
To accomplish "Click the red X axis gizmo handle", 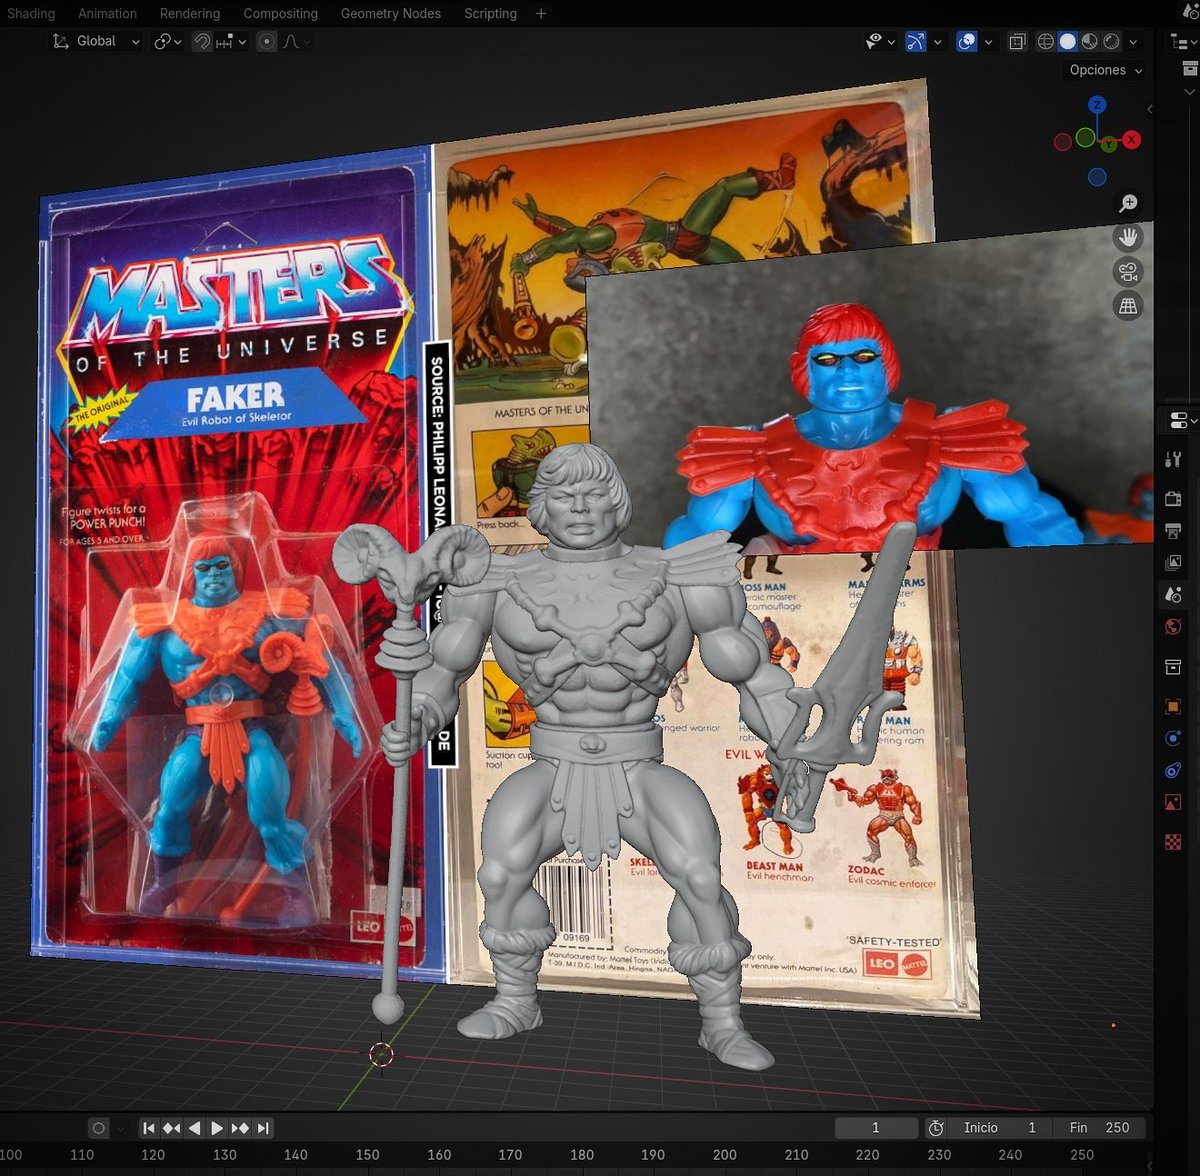I will 1132,139.
